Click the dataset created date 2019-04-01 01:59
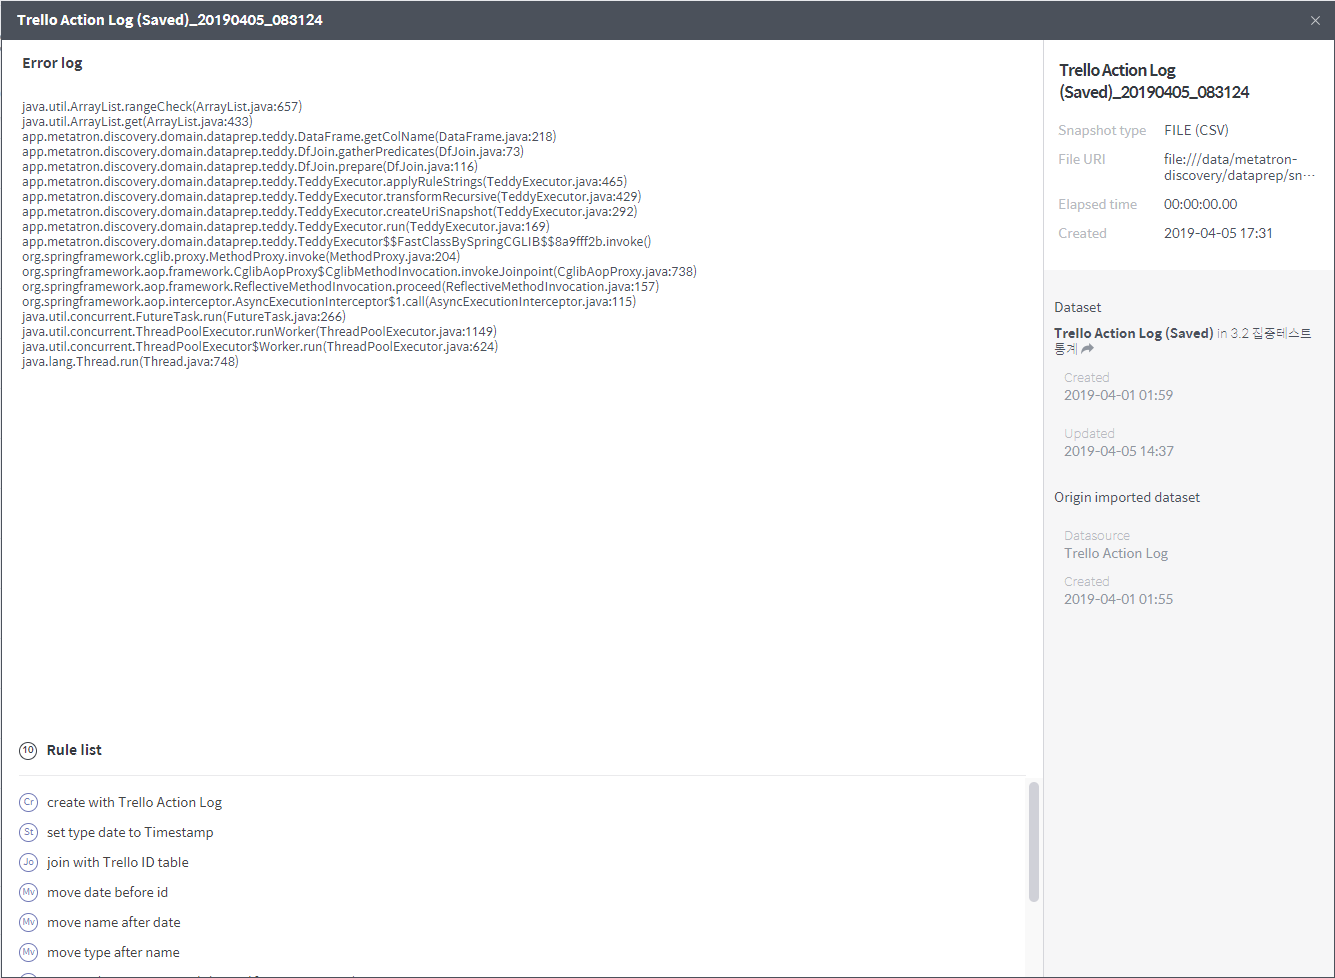Viewport: 1335px width, 978px height. [x=1119, y=395]
